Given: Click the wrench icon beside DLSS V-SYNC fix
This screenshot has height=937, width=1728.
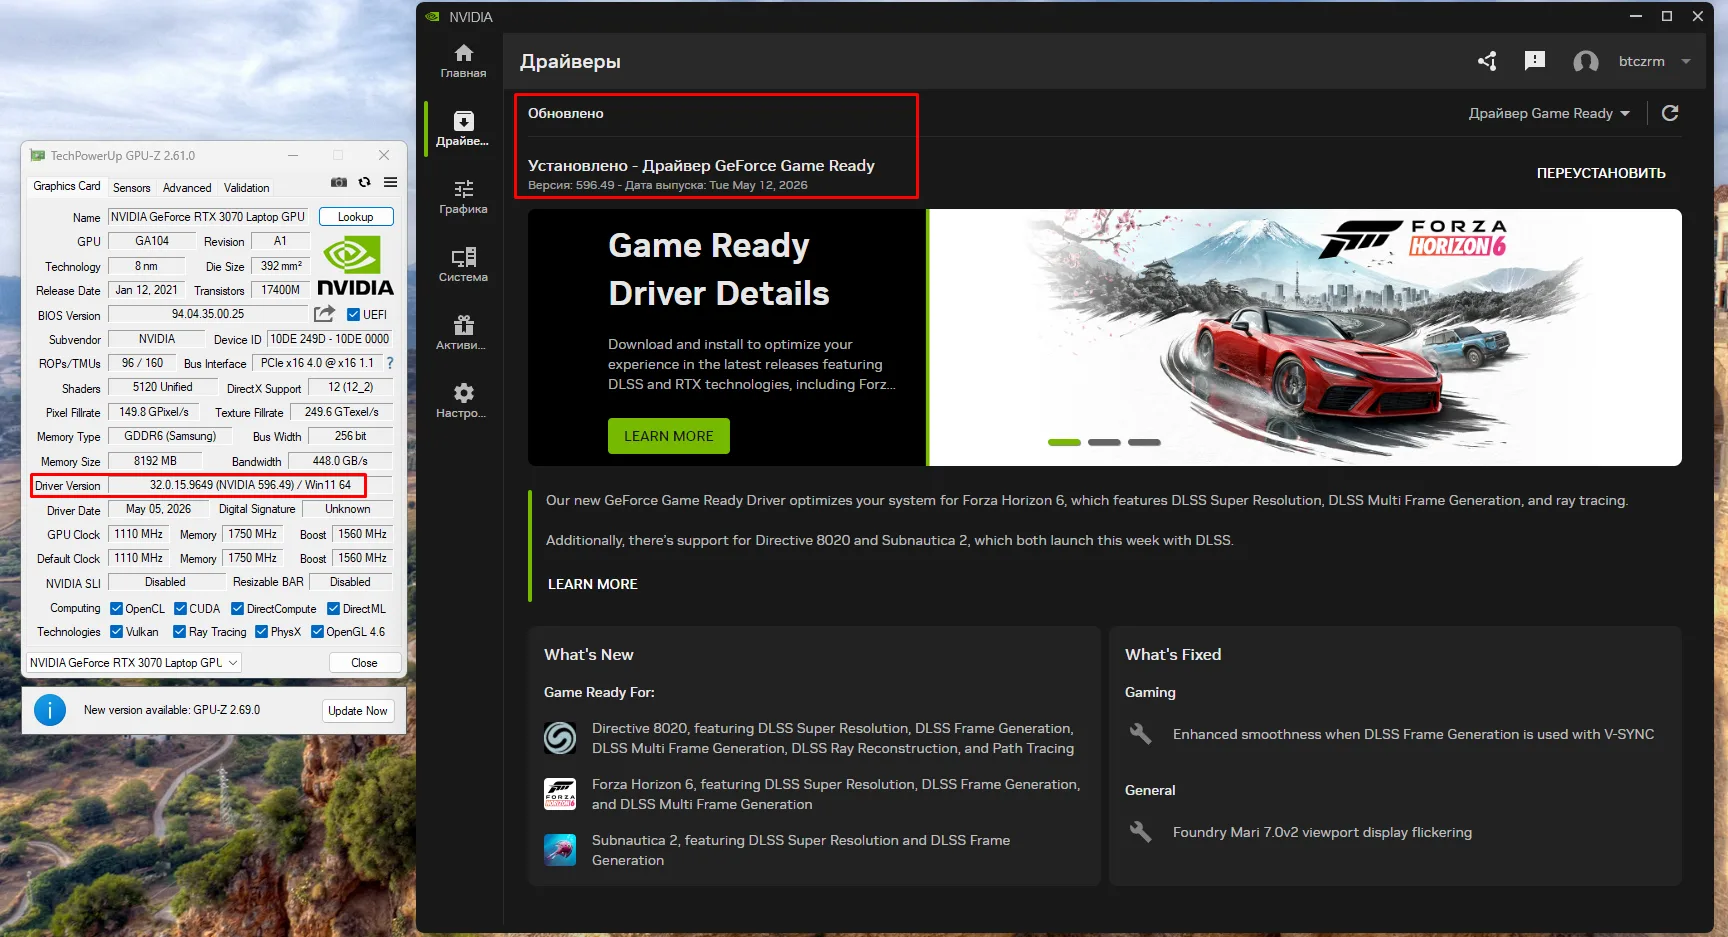Looking at the screenshot, I should tap(1141, 734).
